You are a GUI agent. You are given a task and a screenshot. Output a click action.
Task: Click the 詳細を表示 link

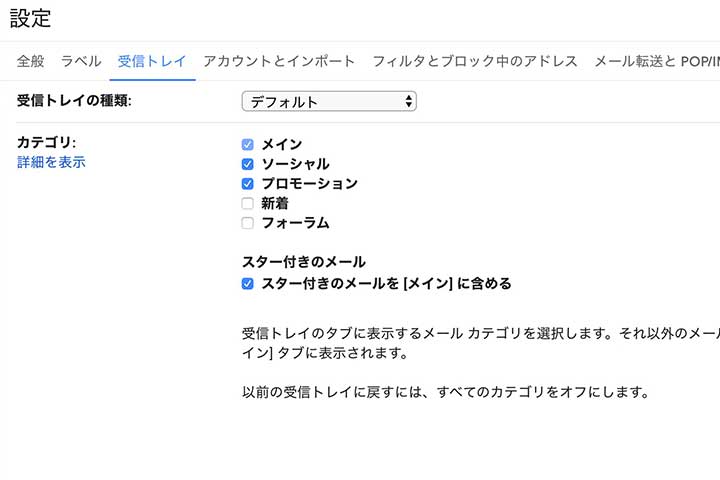51,162
